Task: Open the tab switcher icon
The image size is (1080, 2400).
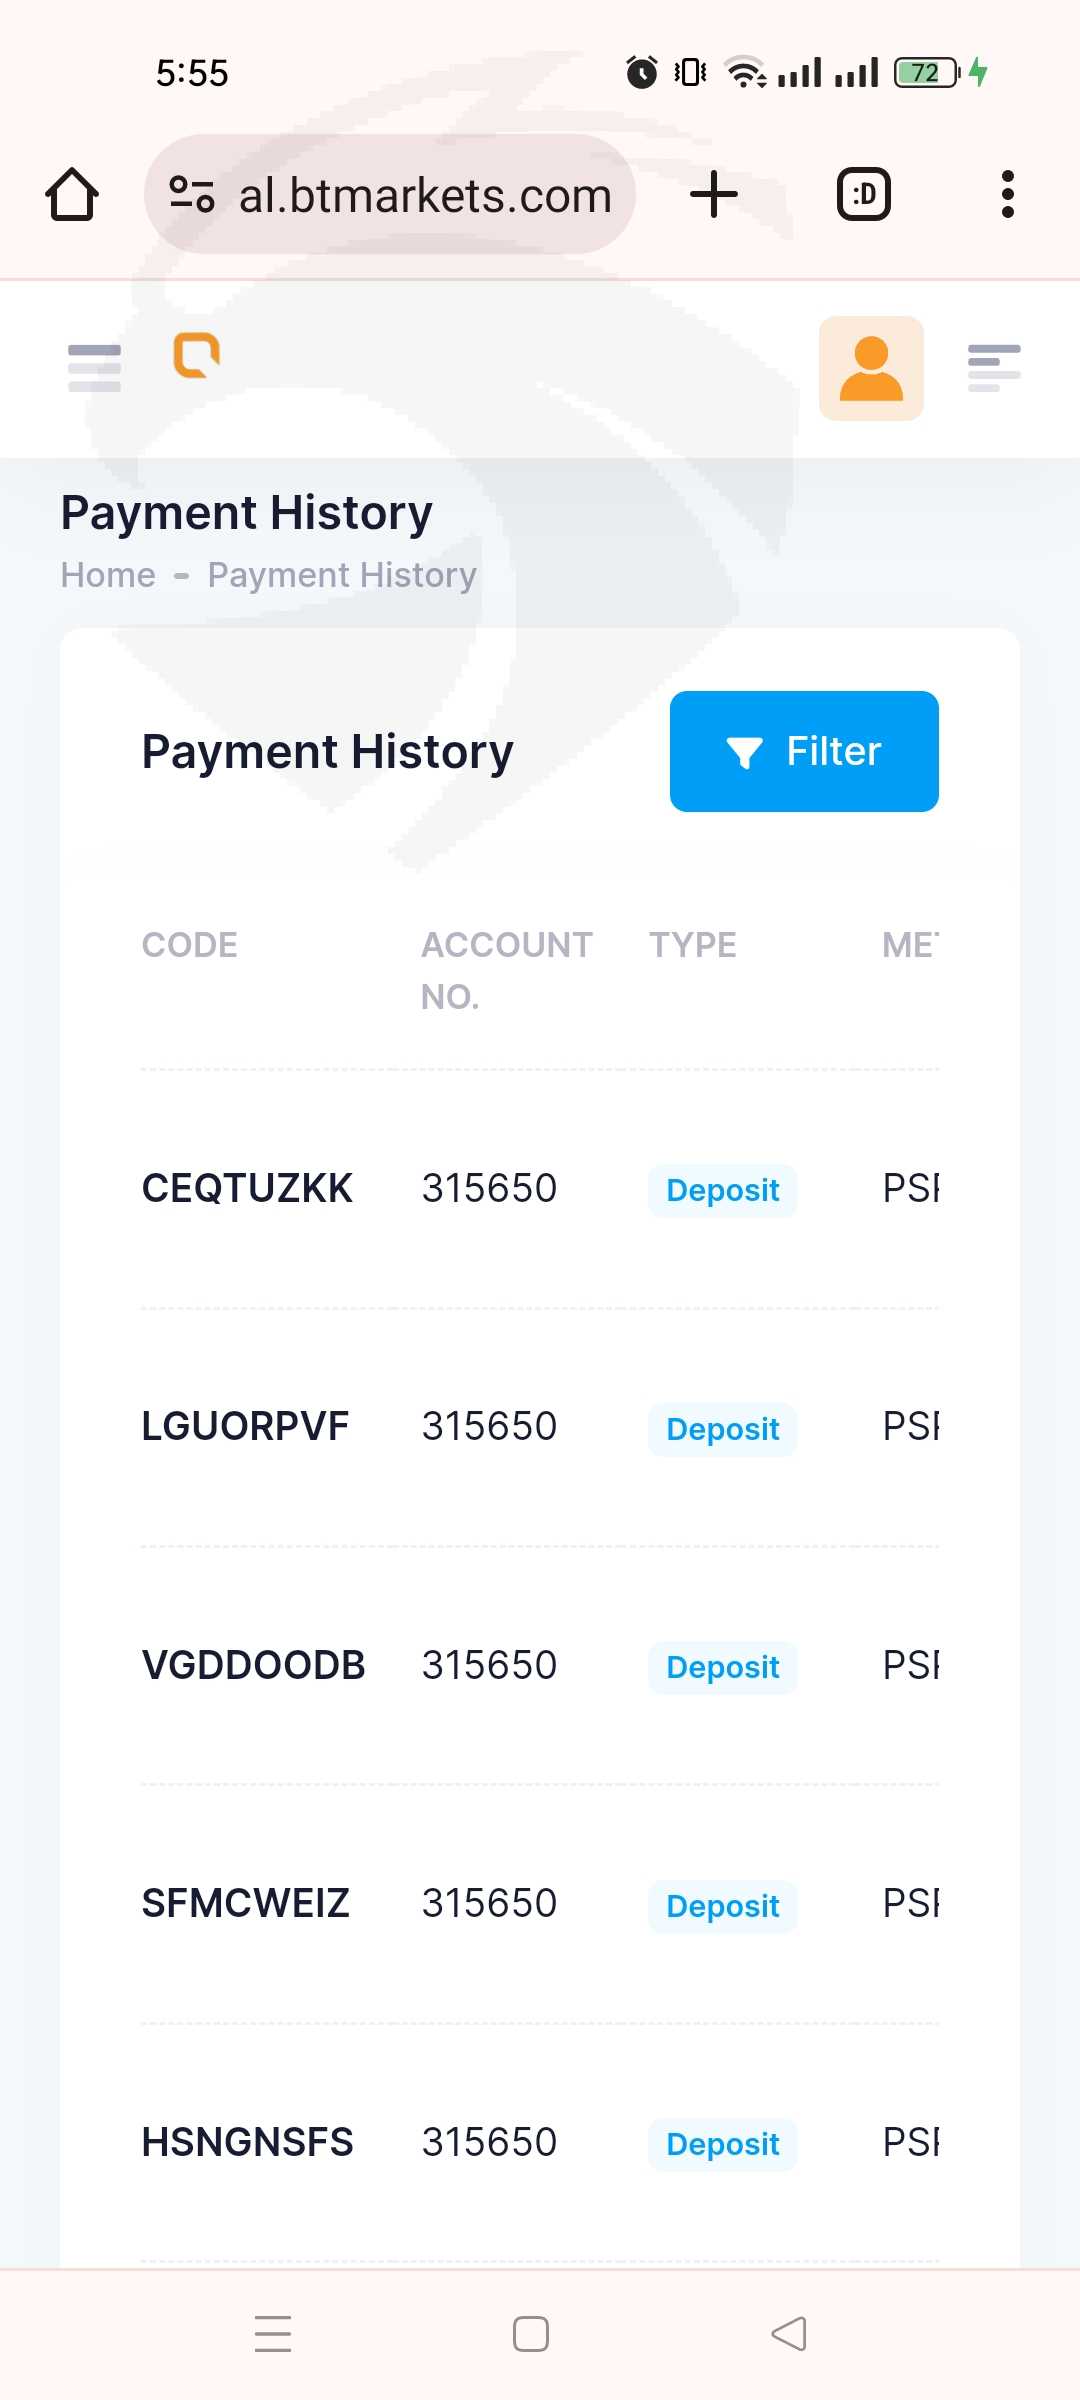Action: (864, 194)
